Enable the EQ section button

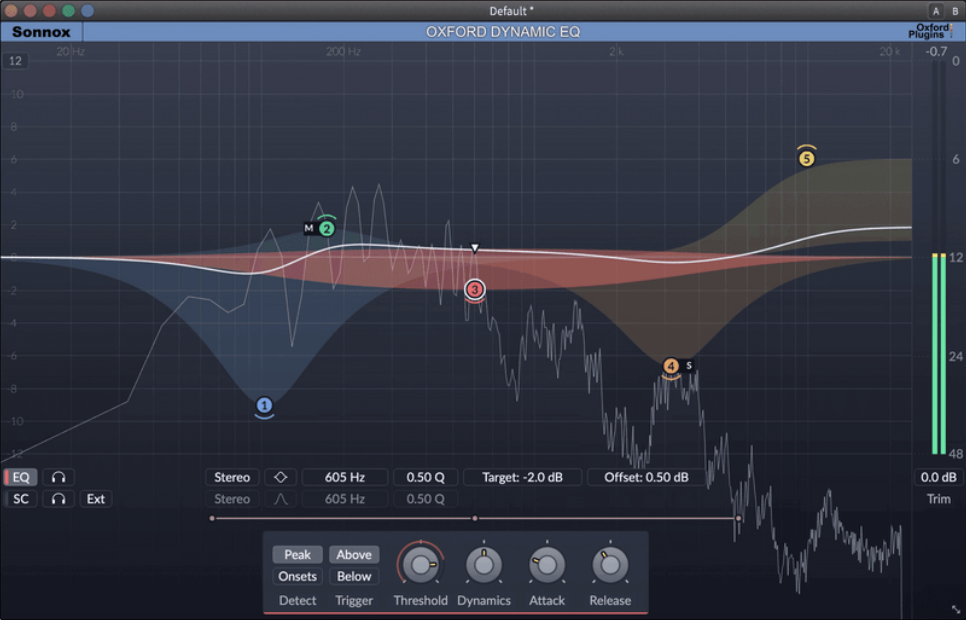pos(20,477)
